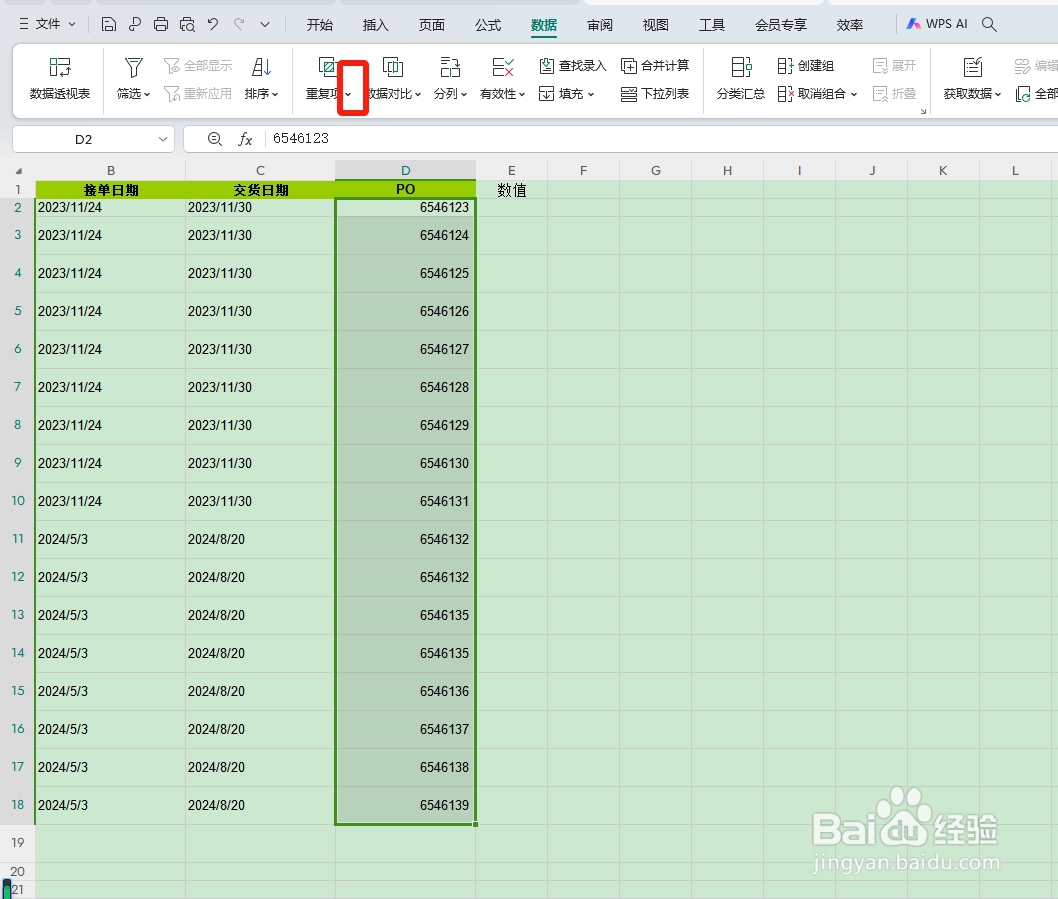Open the 重复项 duplicates dropdown
Screen dimensions: 1058x899
[351, 93]
